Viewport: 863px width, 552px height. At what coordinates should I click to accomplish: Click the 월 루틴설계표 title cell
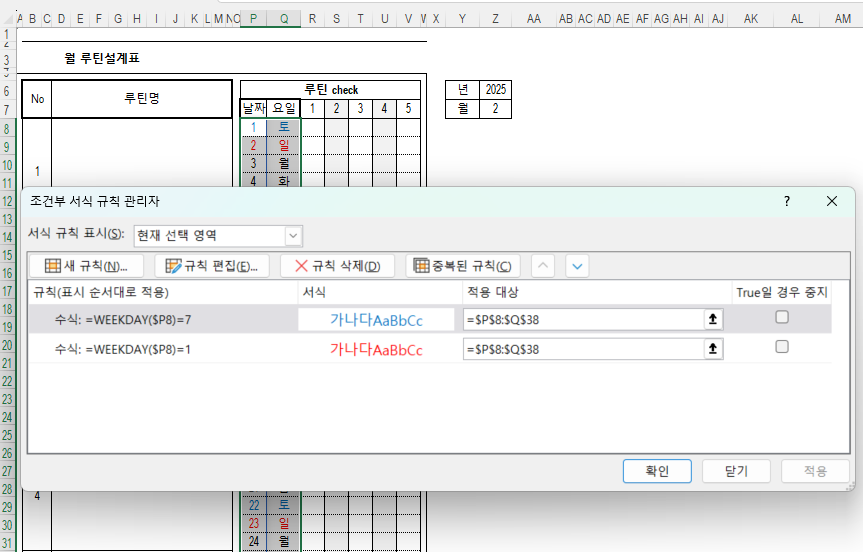click(x=102, y=58)
